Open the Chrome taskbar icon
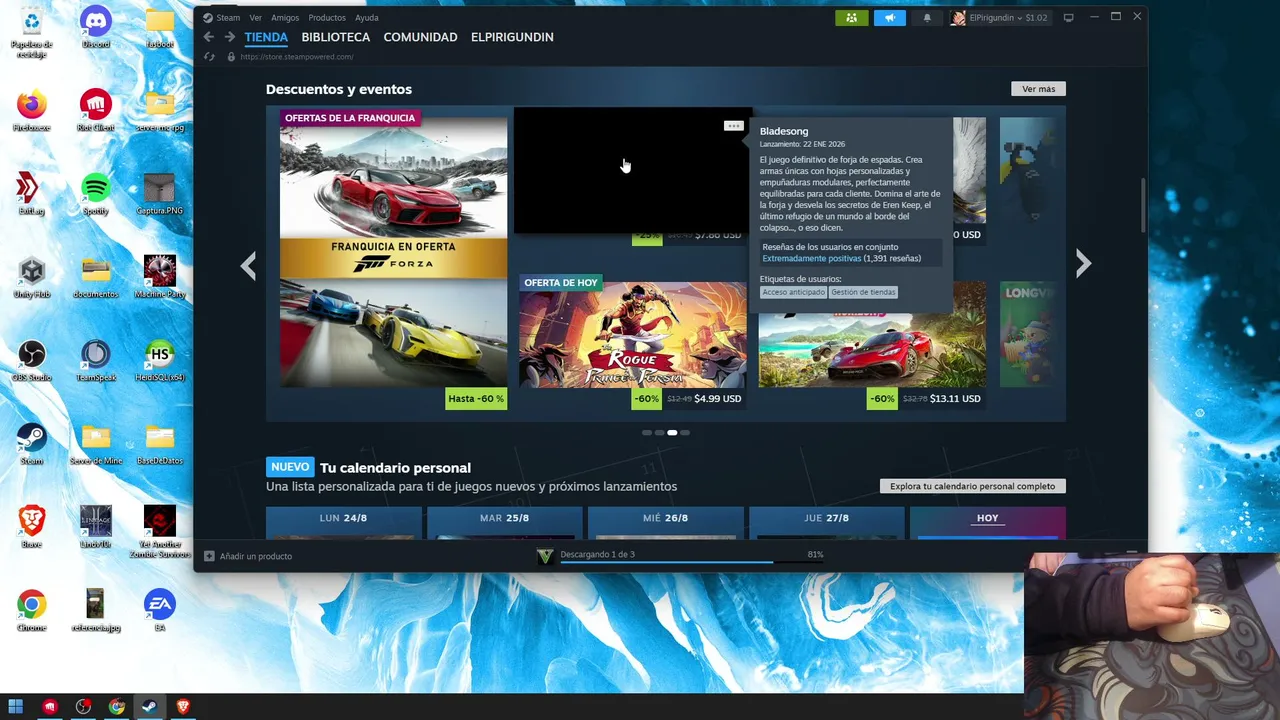 pyautogui.click(x=117, y=707)
